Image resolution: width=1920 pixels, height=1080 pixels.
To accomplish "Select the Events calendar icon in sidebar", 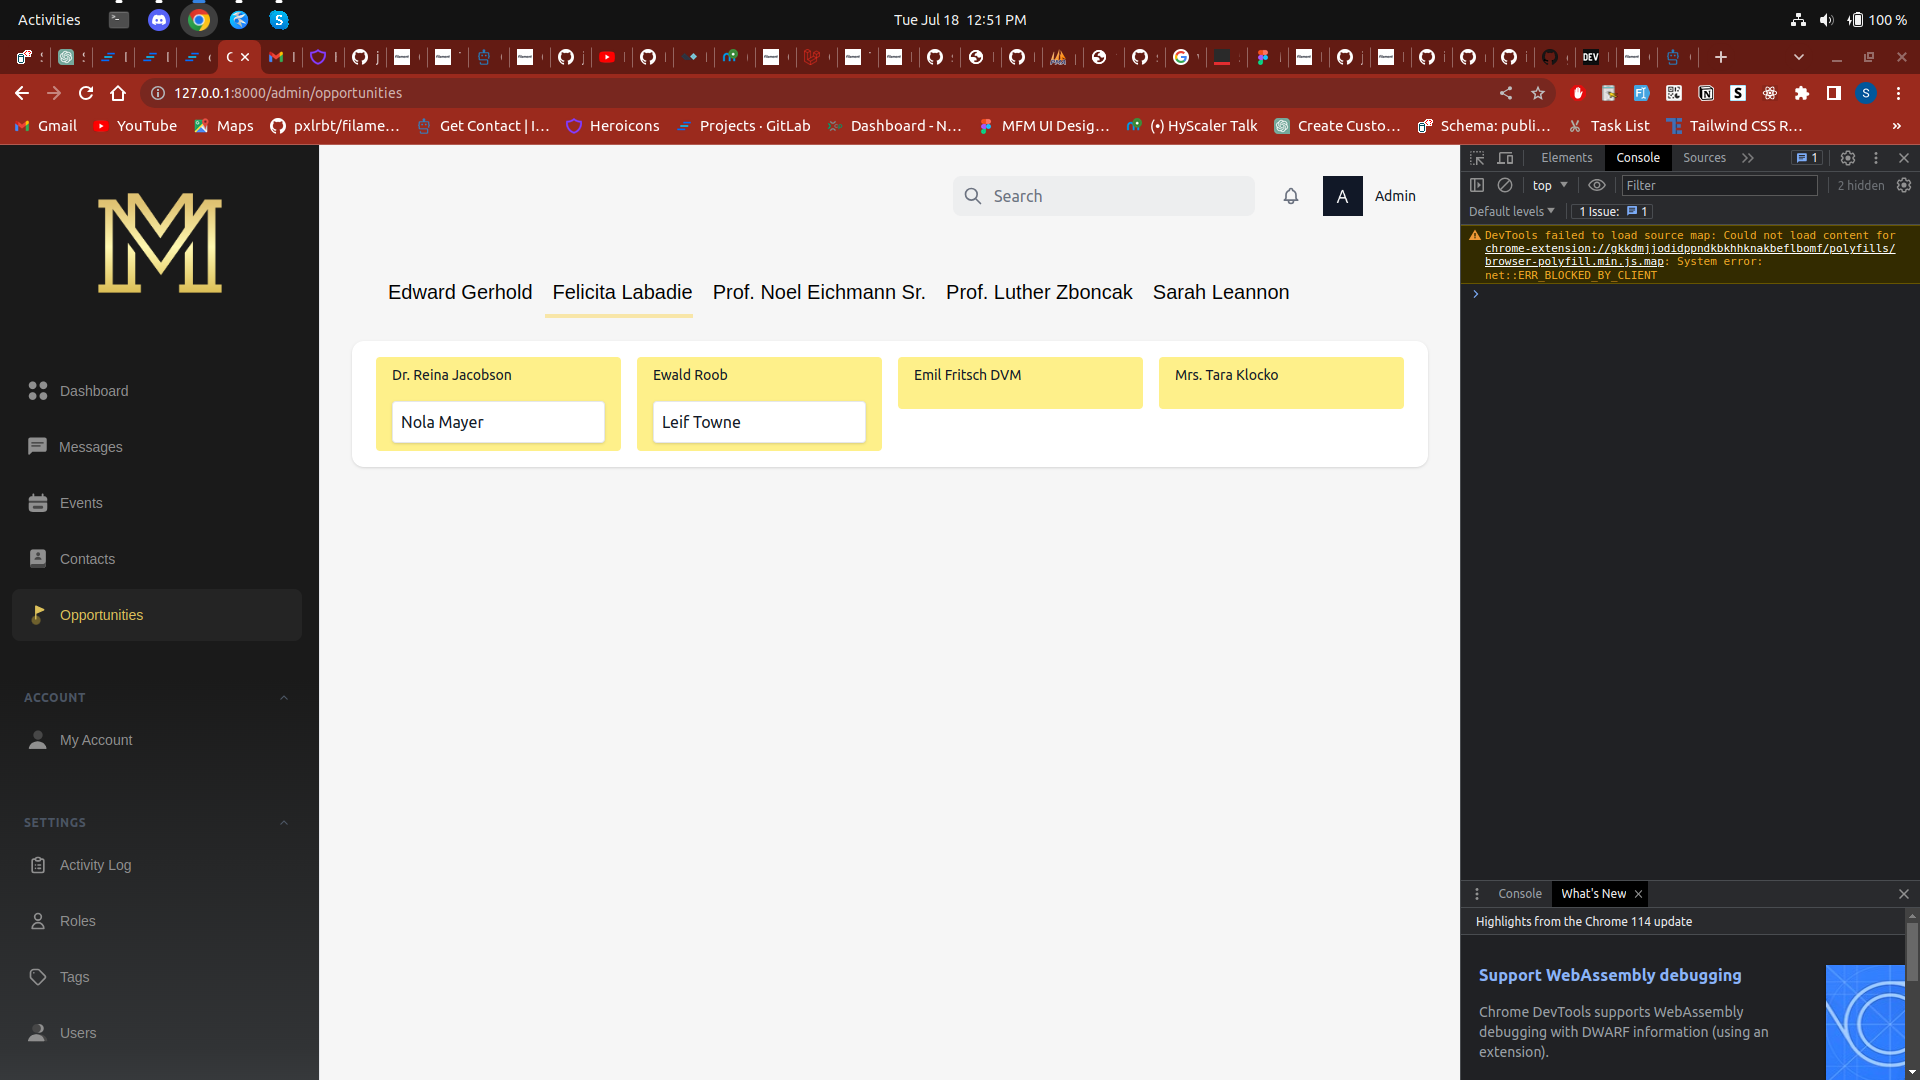I will click(37, 503).
